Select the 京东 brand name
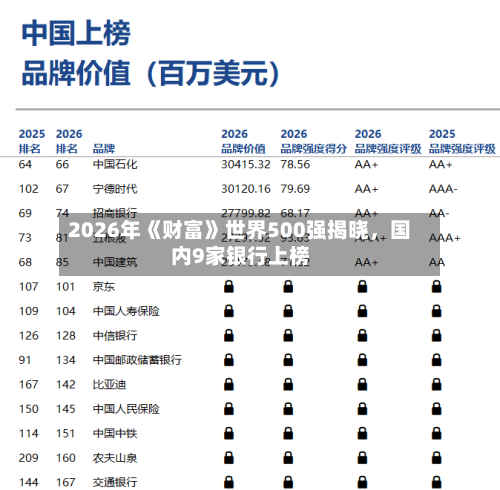Screen dimensions: 500x490 click(x=104, y=287)
